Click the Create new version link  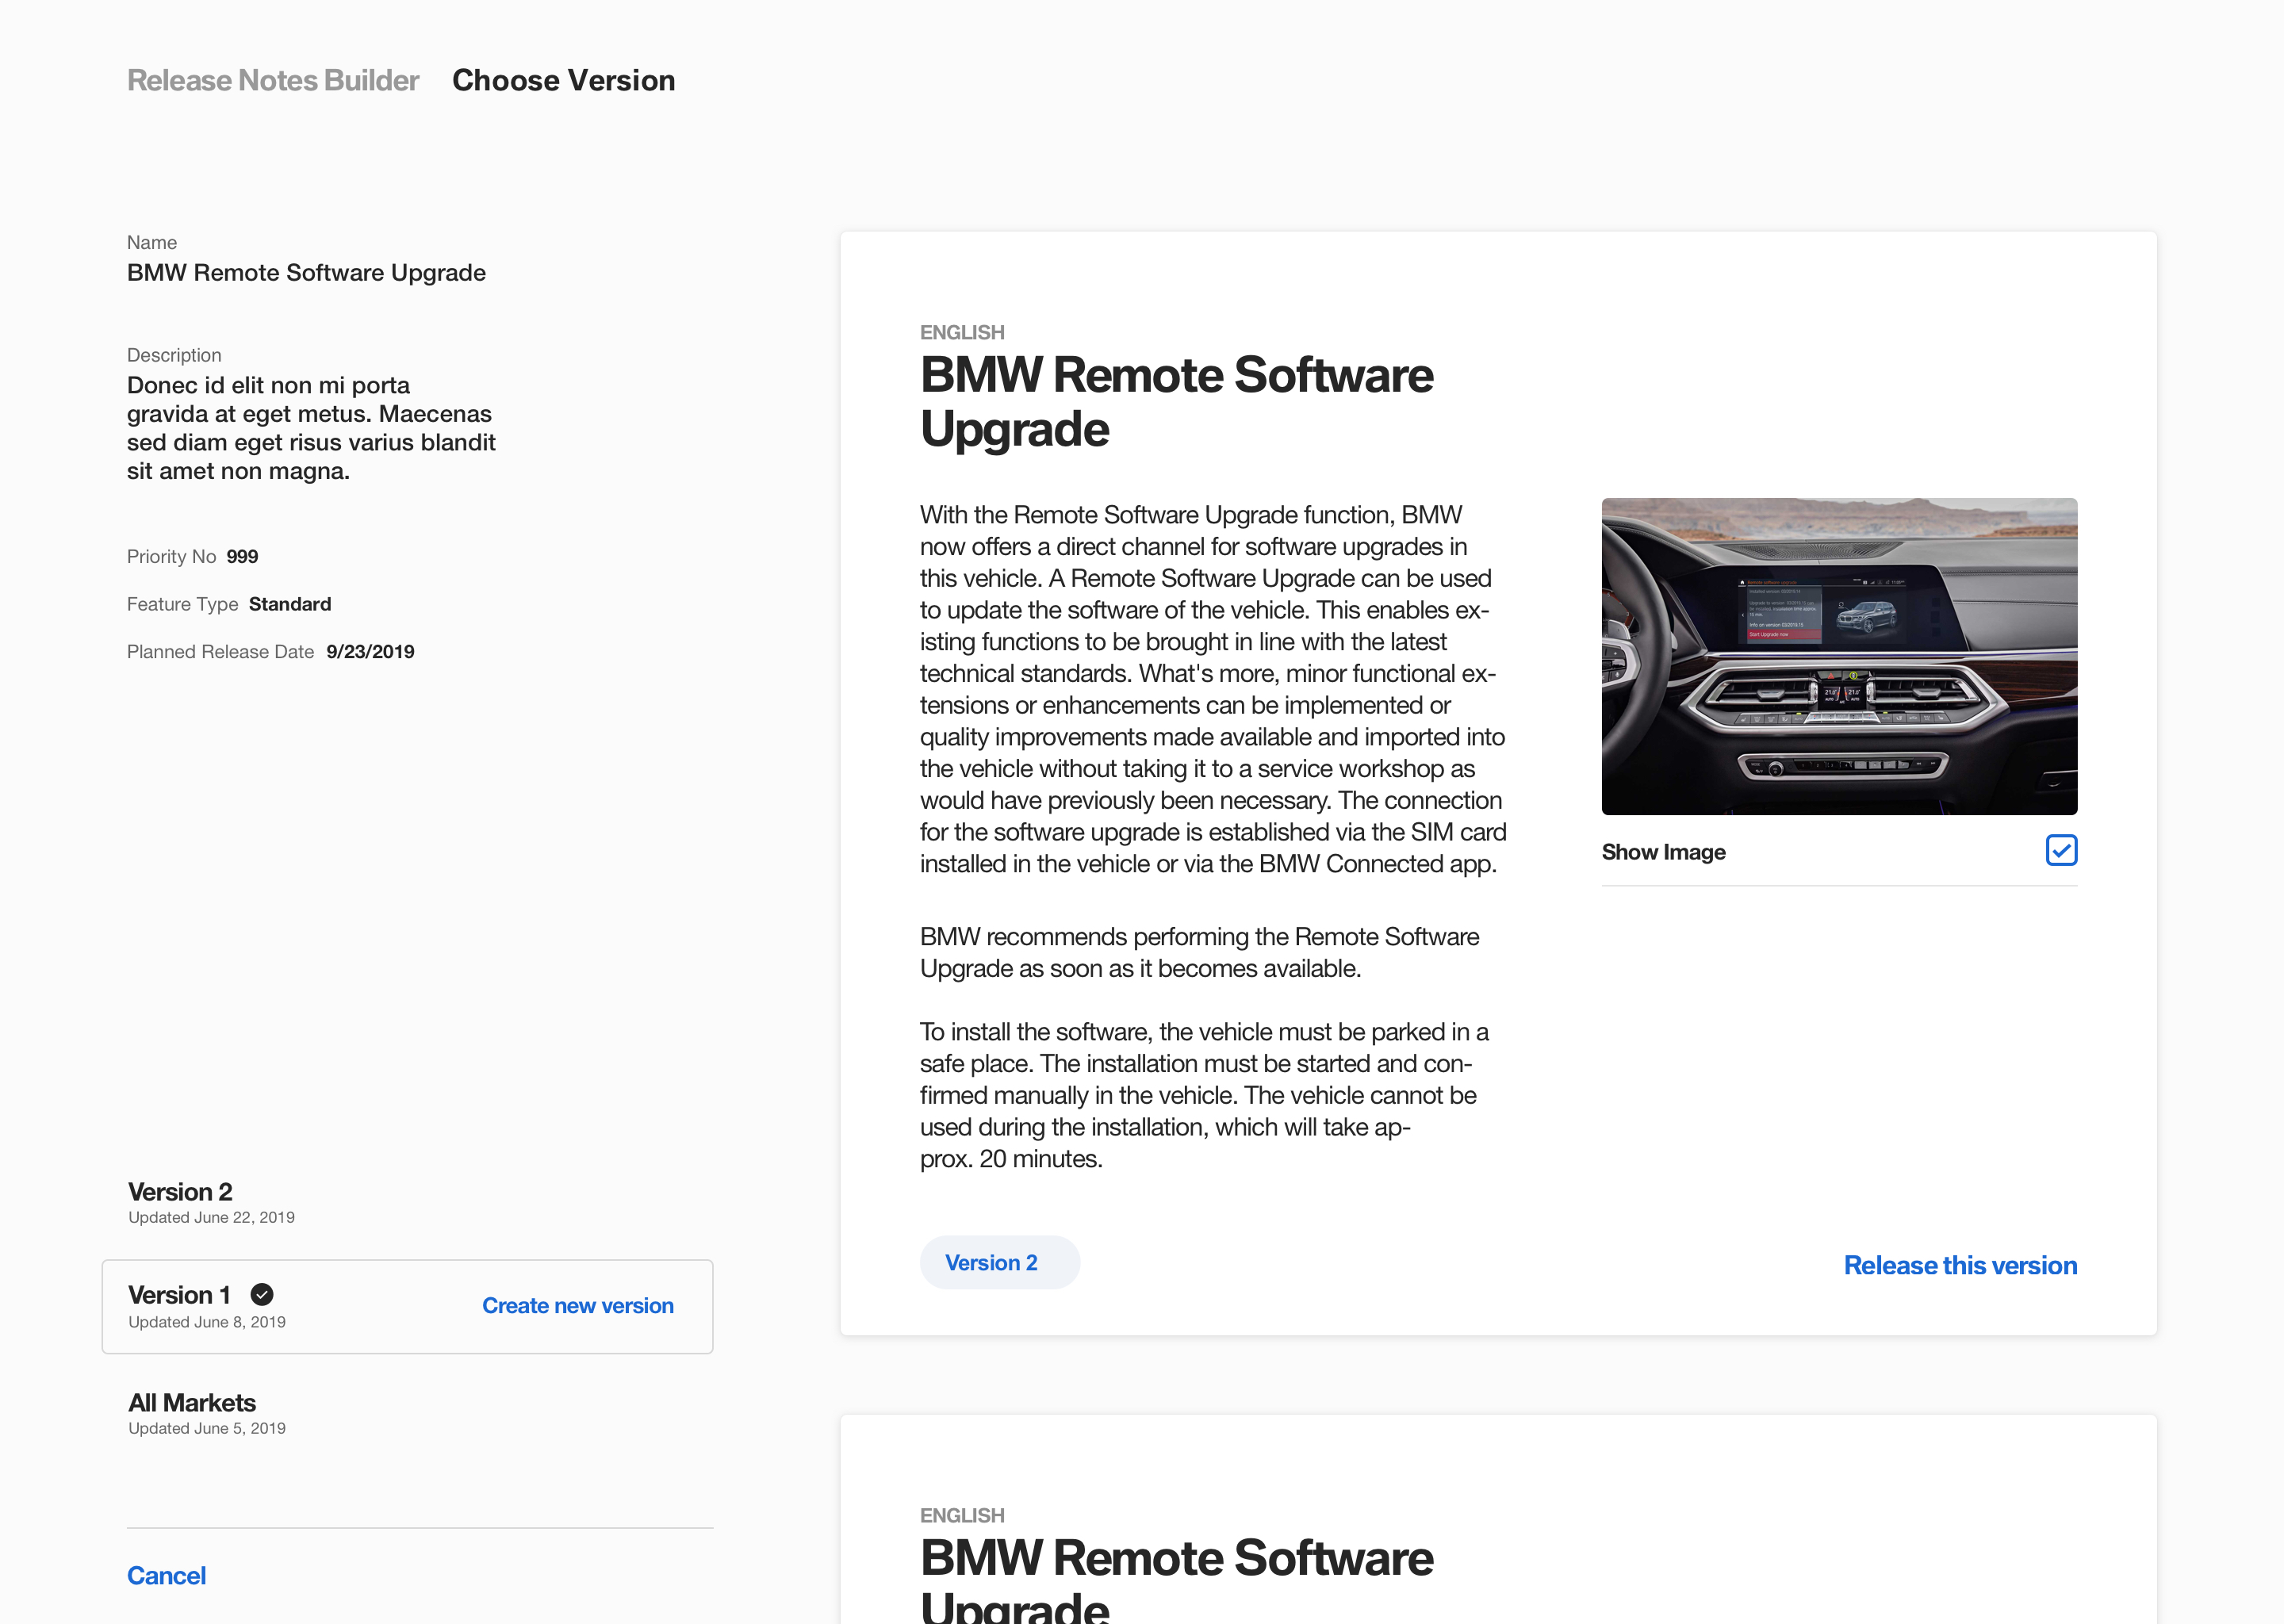578,1305
